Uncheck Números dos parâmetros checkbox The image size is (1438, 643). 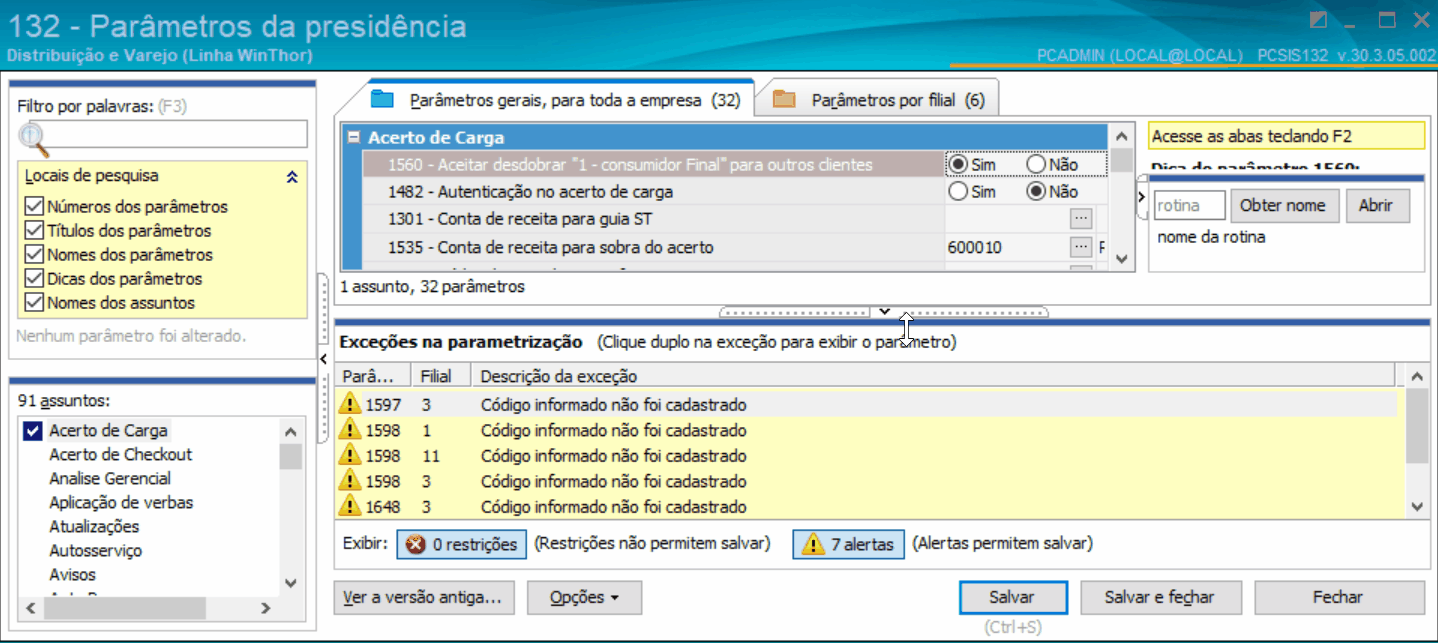tap(34, 207)
